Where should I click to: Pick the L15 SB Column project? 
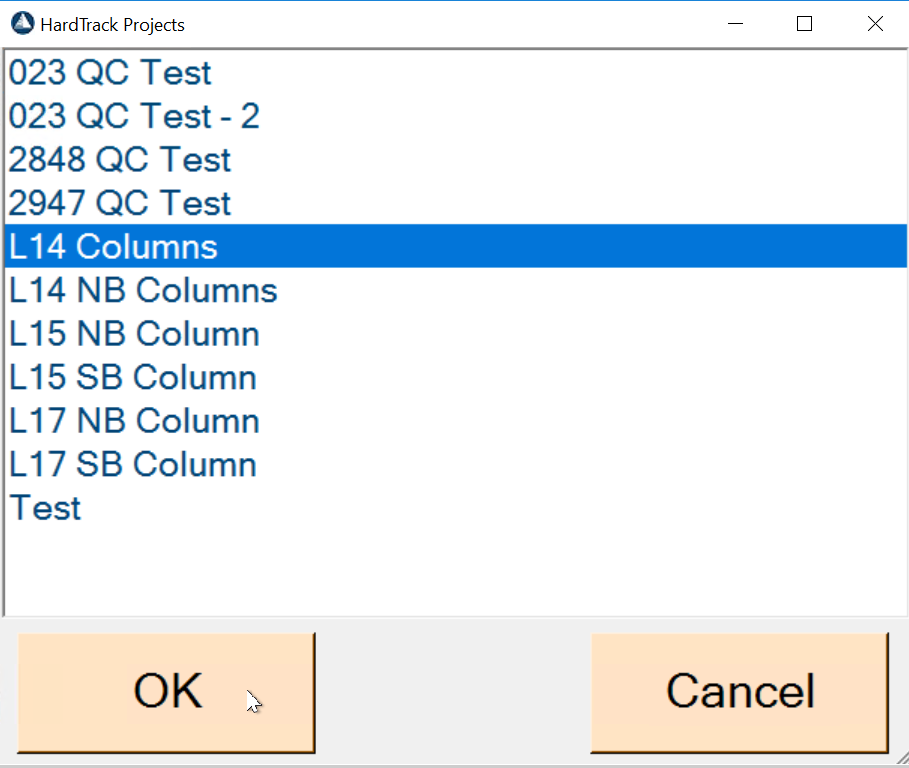tap(133, 378)
